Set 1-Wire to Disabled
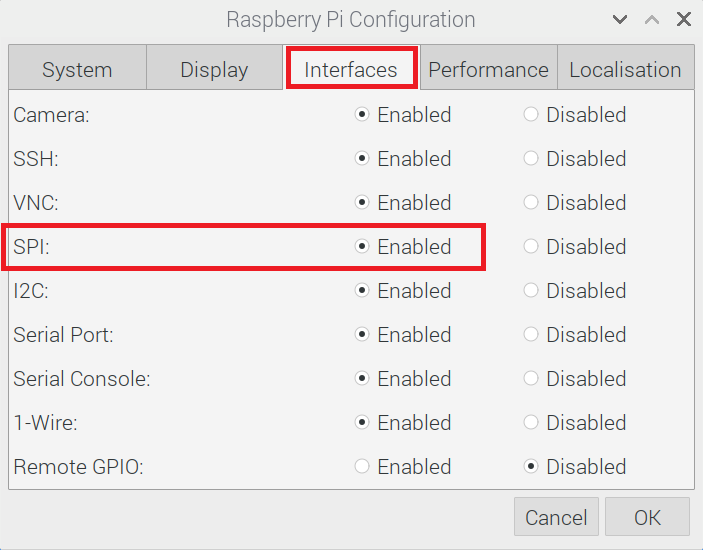703x550 pixels. [x=531, y=422]
